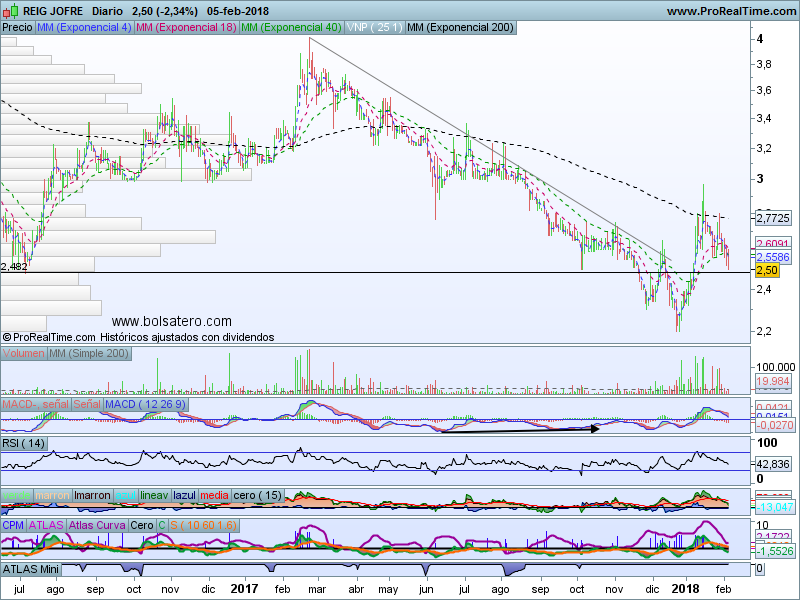This screenshot has width=800, height=600.
Task: Click the RSI (14) indicator label
Action: click(25, 443)
